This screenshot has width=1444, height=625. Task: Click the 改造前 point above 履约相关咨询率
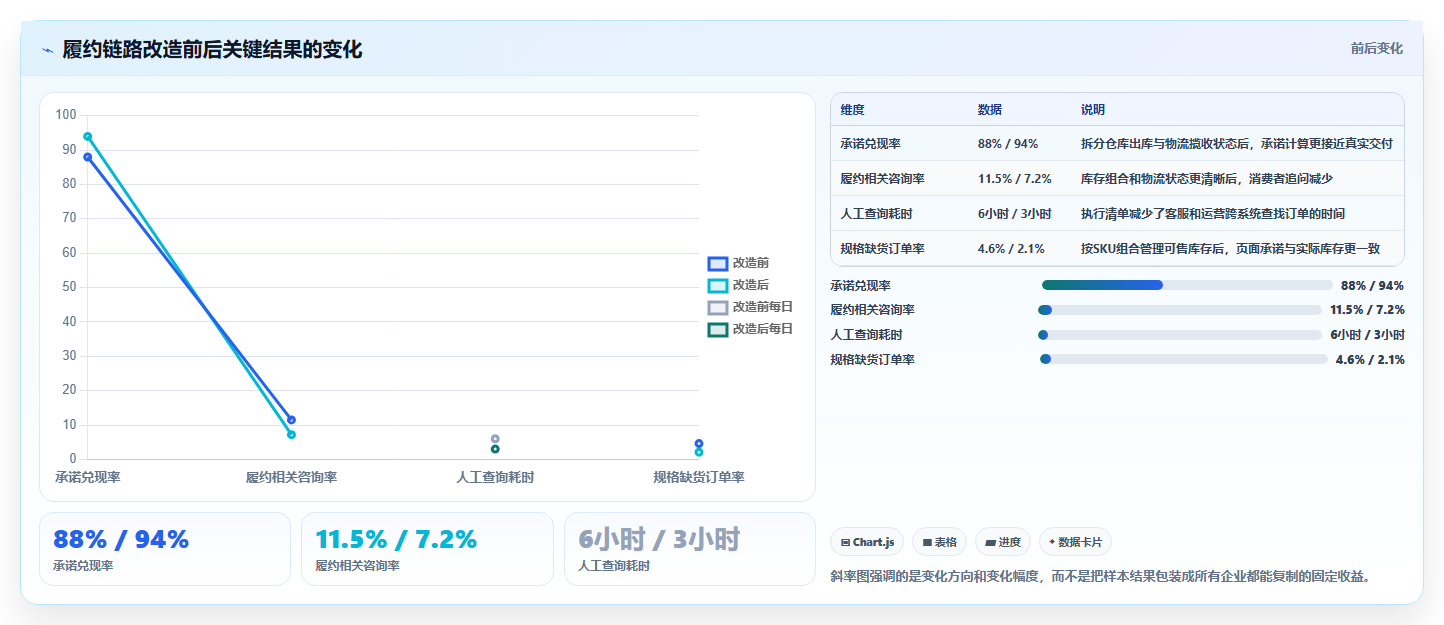[x=291, y=420]
